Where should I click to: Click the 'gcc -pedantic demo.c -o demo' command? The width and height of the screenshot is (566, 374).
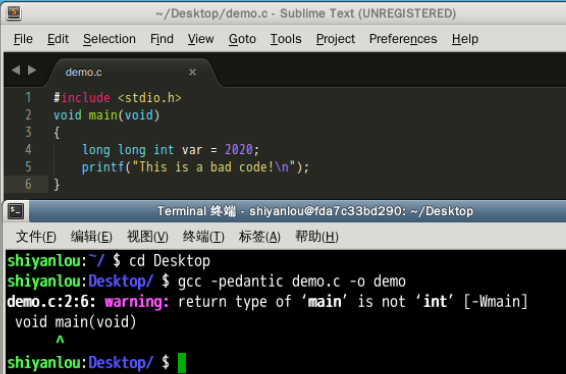coord(292,281)
